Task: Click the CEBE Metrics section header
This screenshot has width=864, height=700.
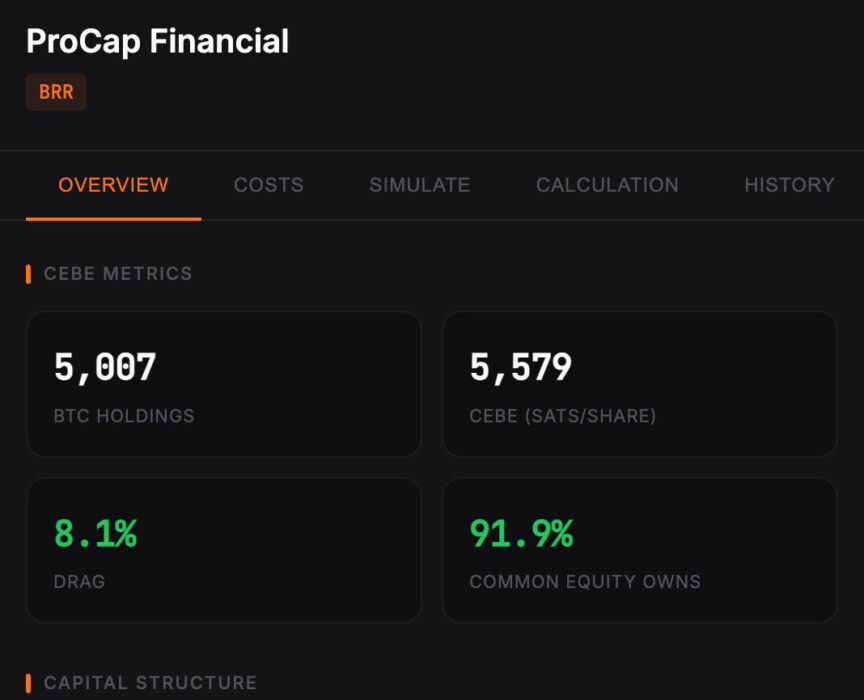Action: (x=118, y=274)
